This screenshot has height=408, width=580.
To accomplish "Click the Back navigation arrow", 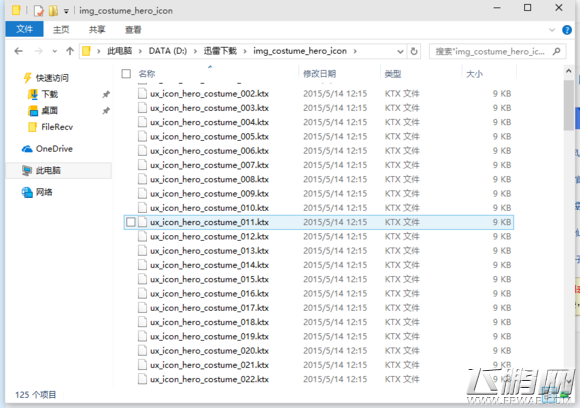I will [18, 51].
